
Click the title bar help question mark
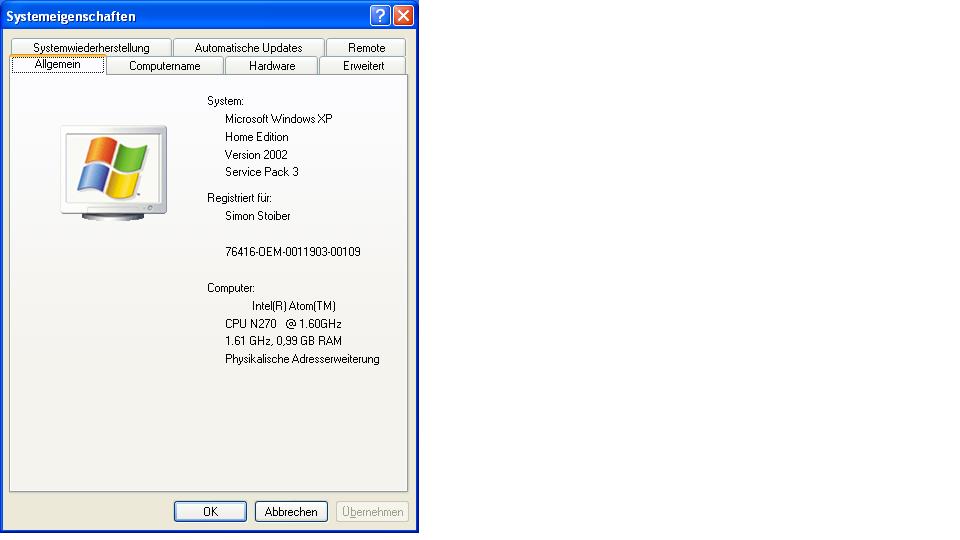pyautogui.click(x=380, y=15)
